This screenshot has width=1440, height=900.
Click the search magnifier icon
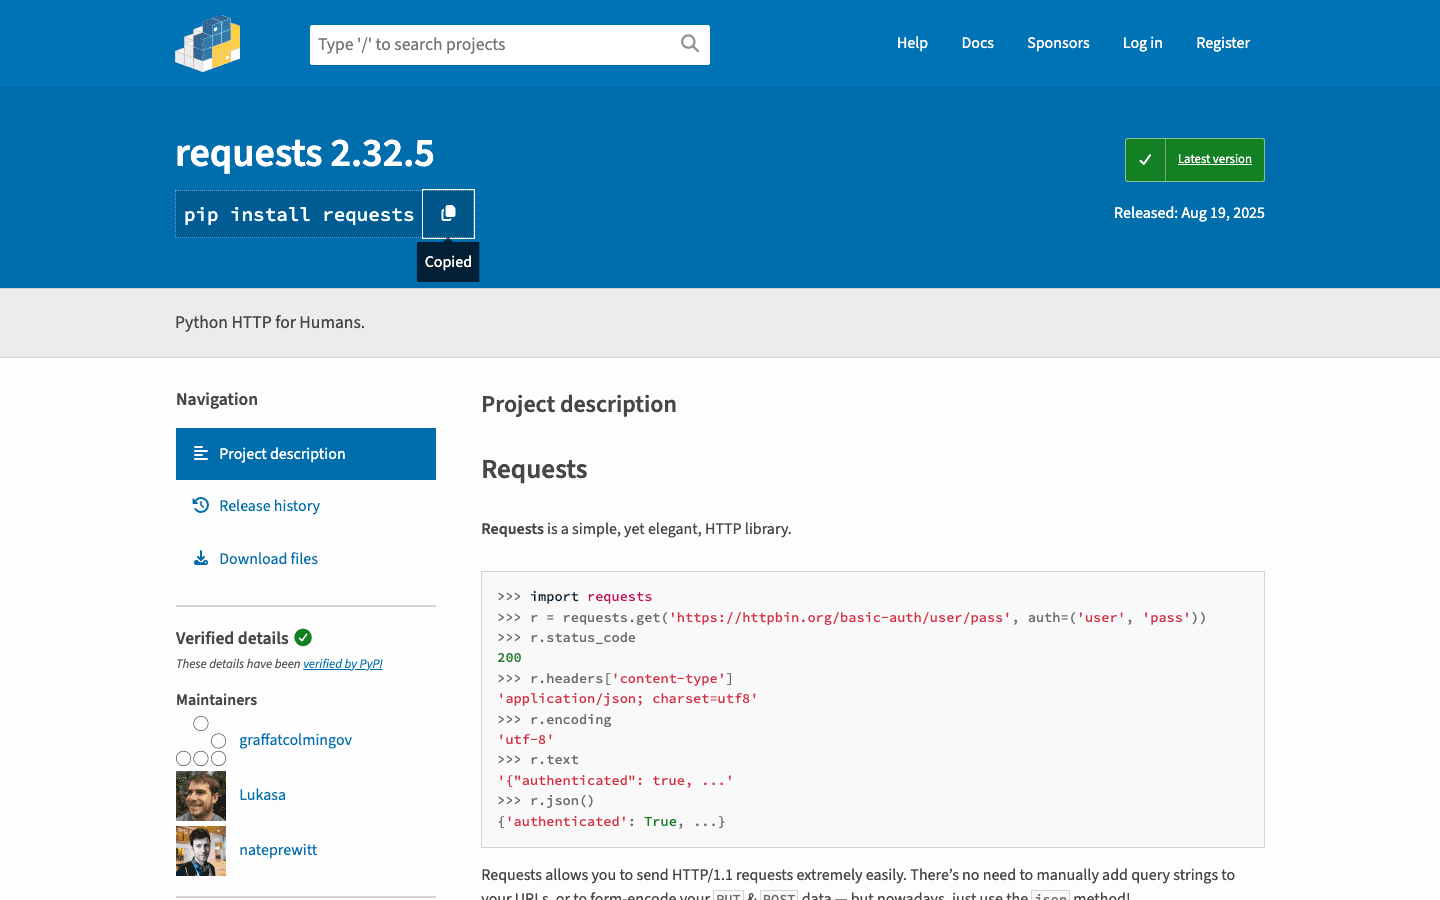point(689,44)
